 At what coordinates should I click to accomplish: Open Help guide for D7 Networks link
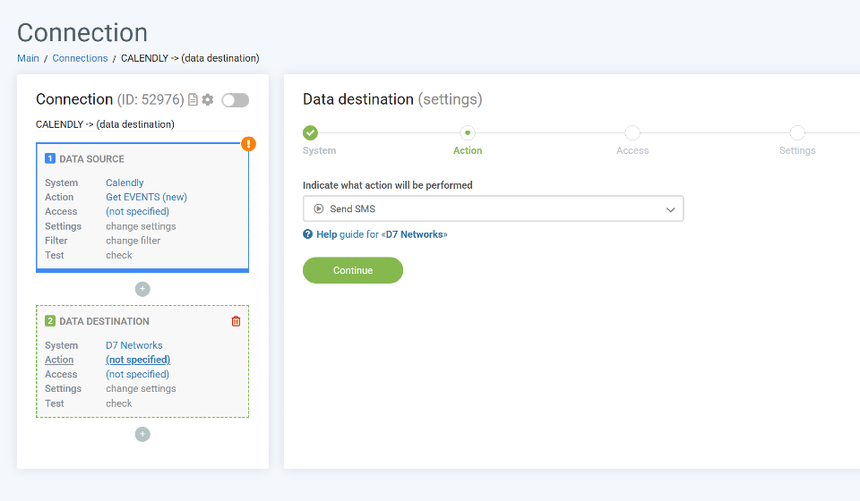[382, 234]
